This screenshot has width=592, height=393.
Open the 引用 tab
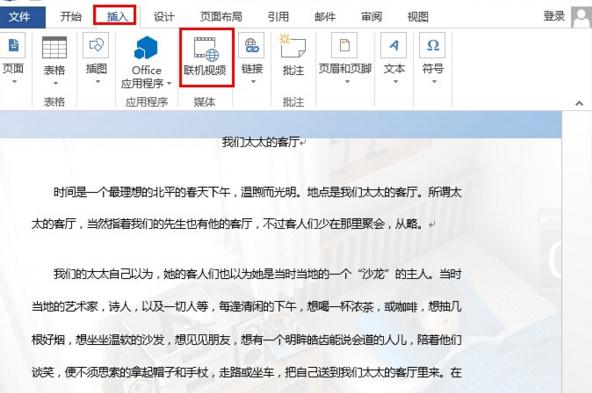[x=278, y=17]
